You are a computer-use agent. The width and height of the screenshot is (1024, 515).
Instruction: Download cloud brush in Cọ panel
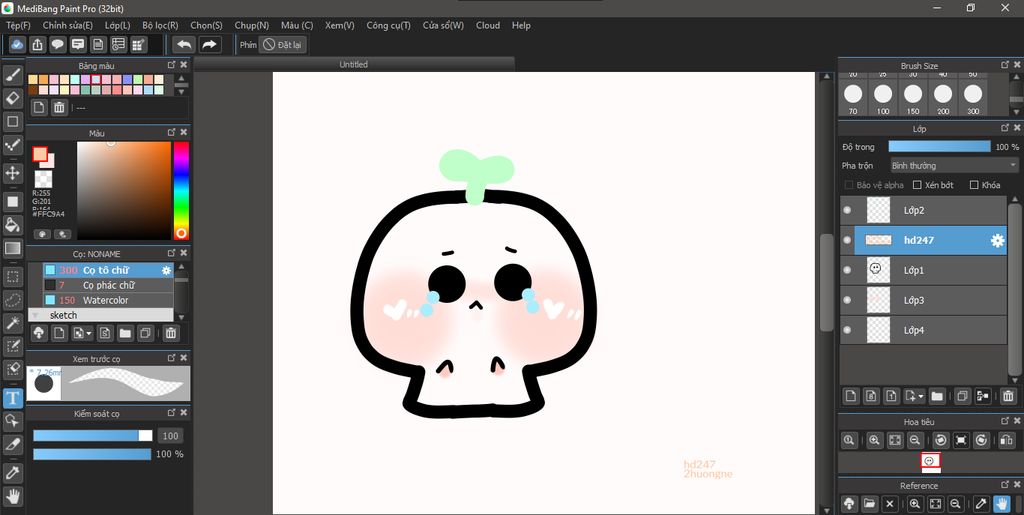pos(39,333)
